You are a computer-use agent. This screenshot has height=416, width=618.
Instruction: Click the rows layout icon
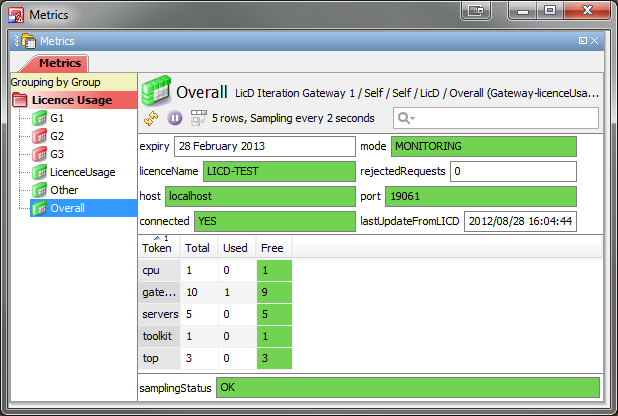click(198, 118)
